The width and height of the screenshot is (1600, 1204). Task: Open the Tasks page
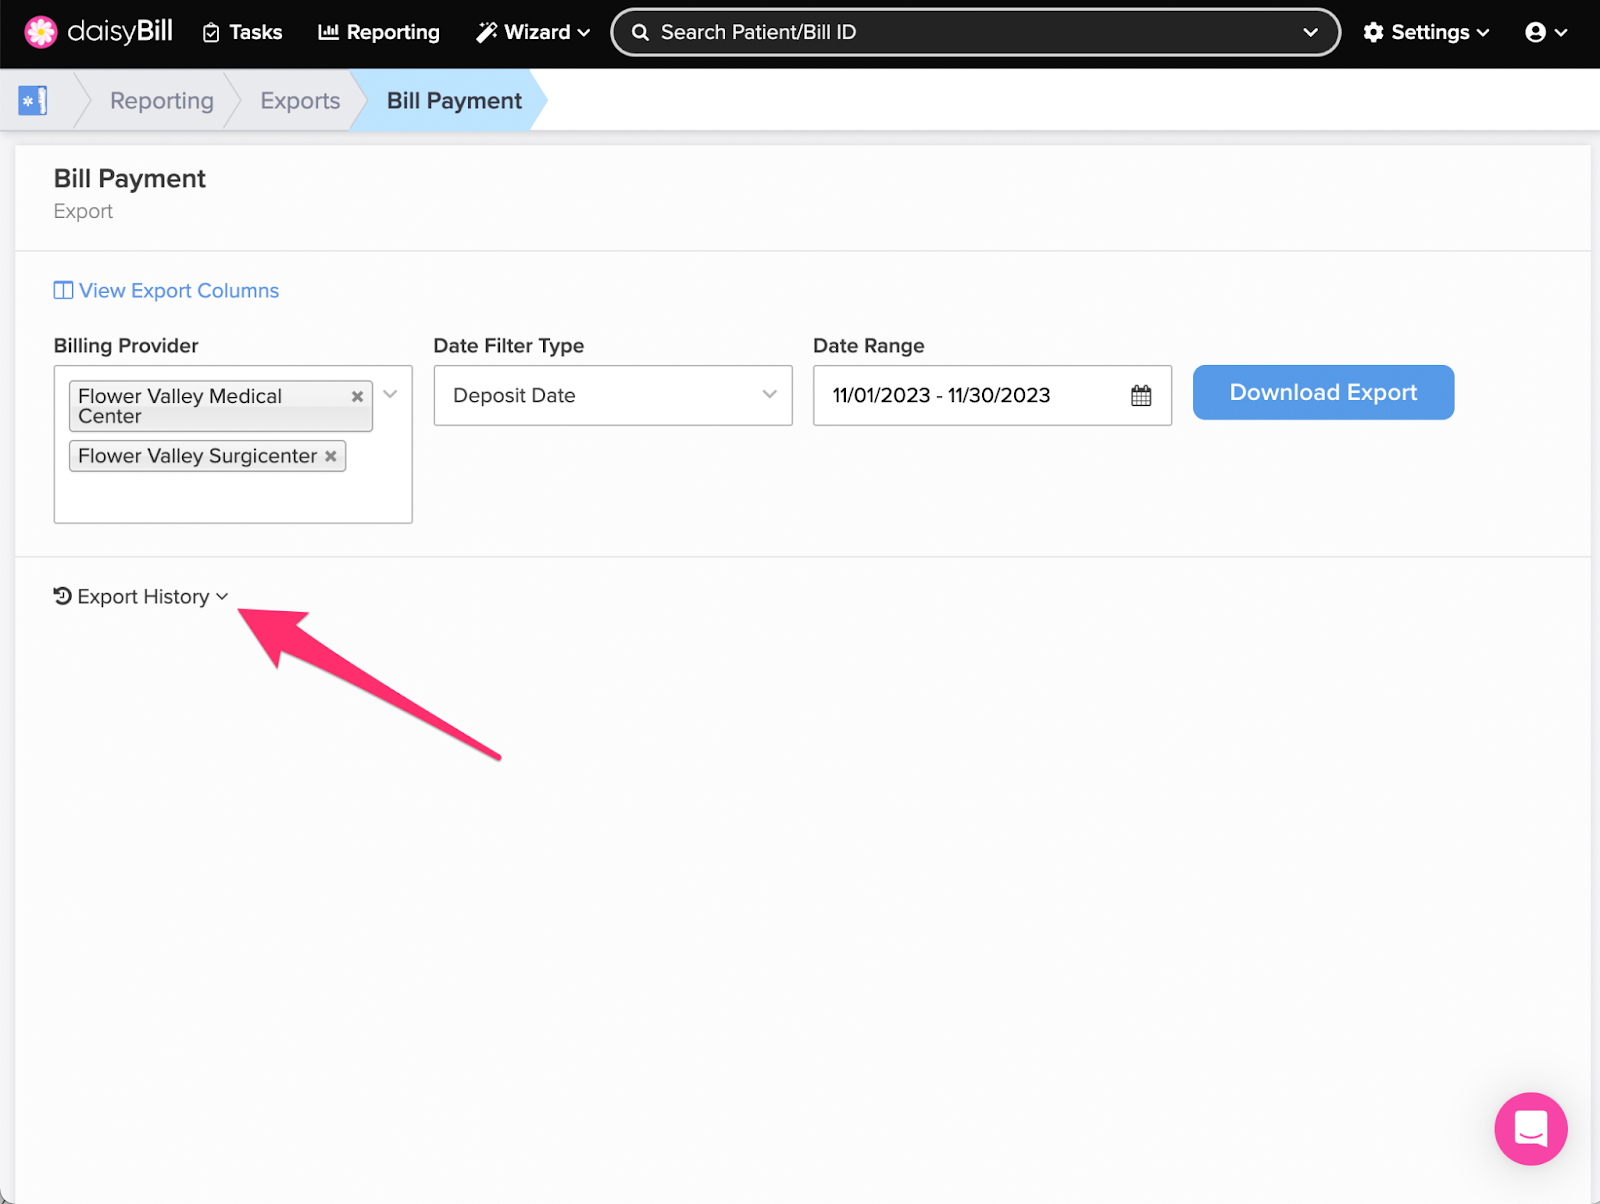[242, 32]
